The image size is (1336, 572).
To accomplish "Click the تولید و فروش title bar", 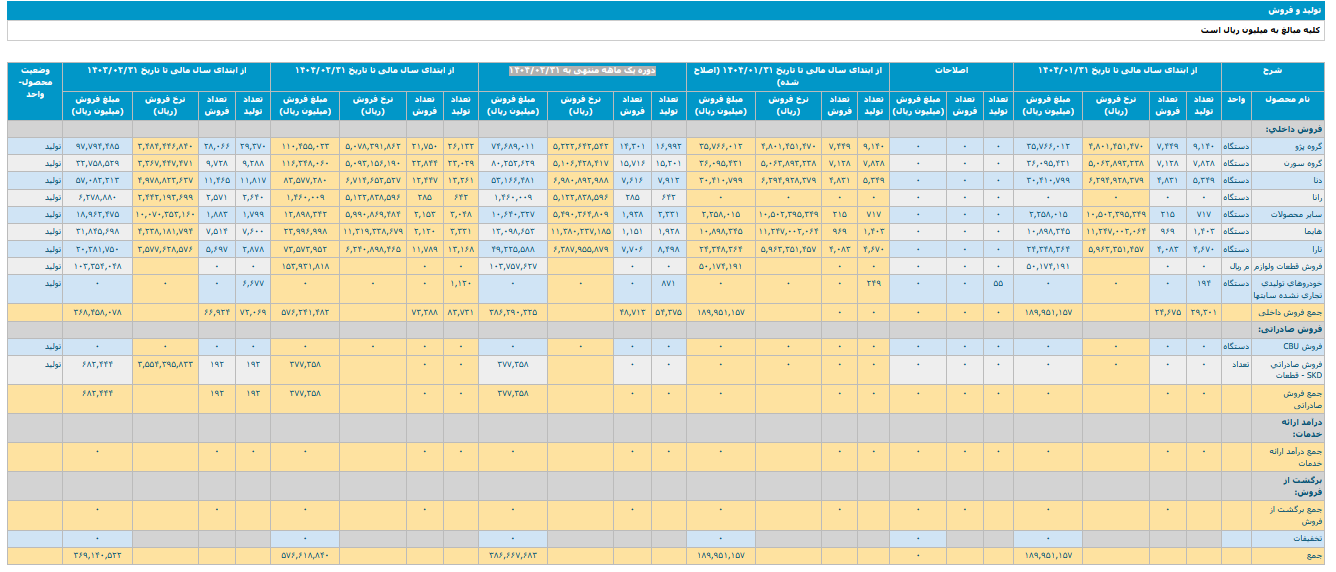I will 1300,10.
